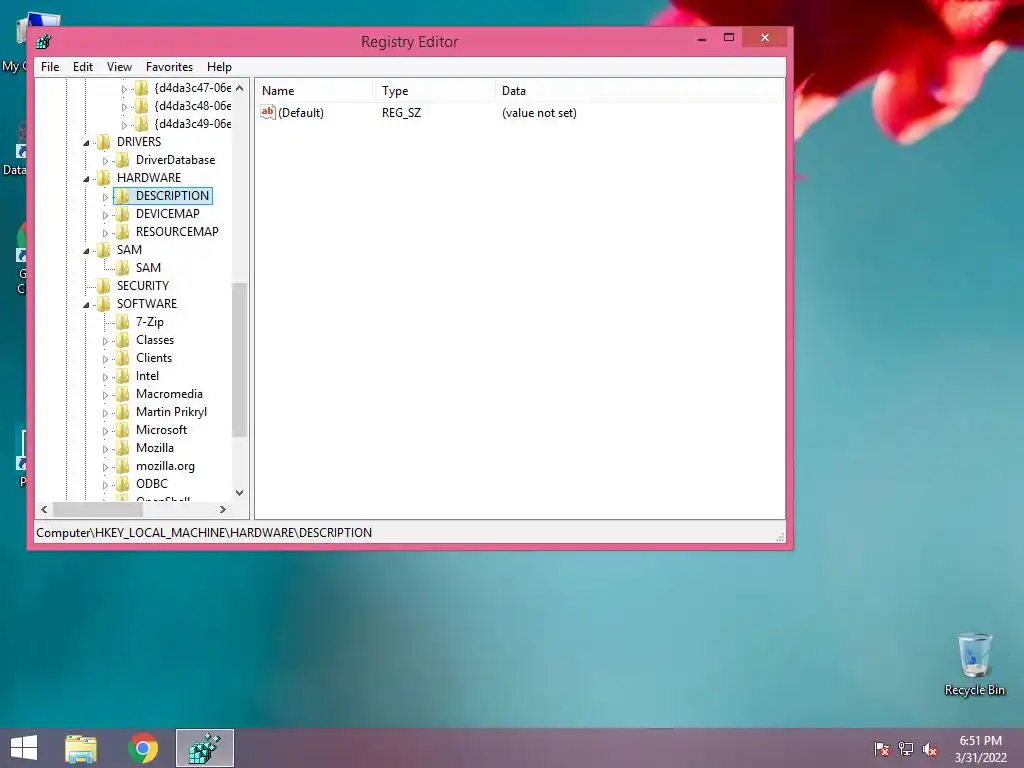Open the View menu

click(120, 67)
